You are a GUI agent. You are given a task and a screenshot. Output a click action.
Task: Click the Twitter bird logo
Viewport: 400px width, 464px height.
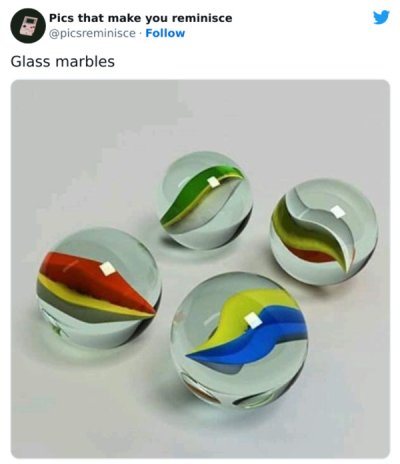381,17
